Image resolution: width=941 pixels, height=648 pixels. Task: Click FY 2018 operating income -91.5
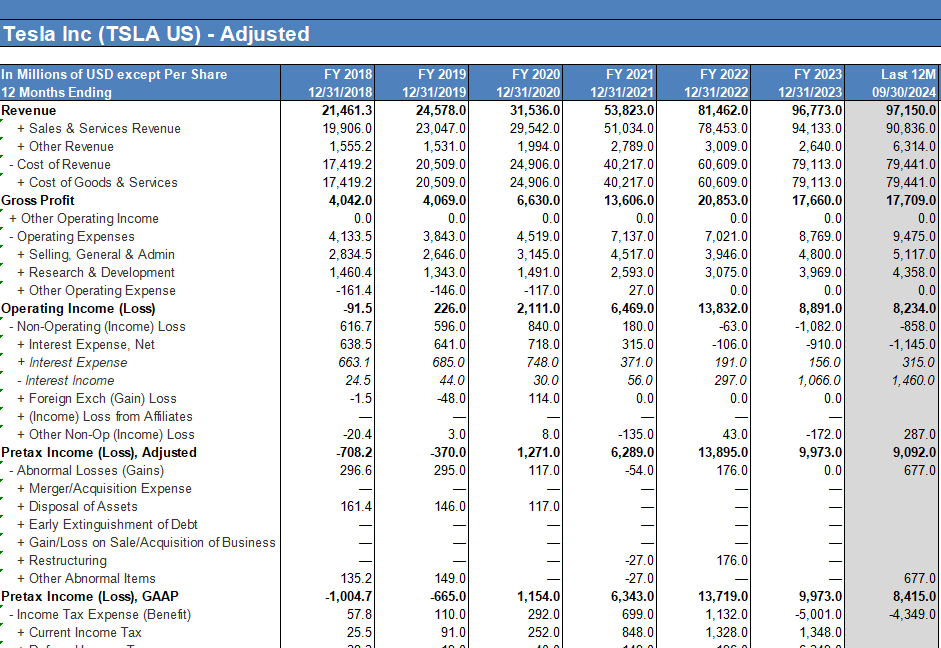coord(358,308)
